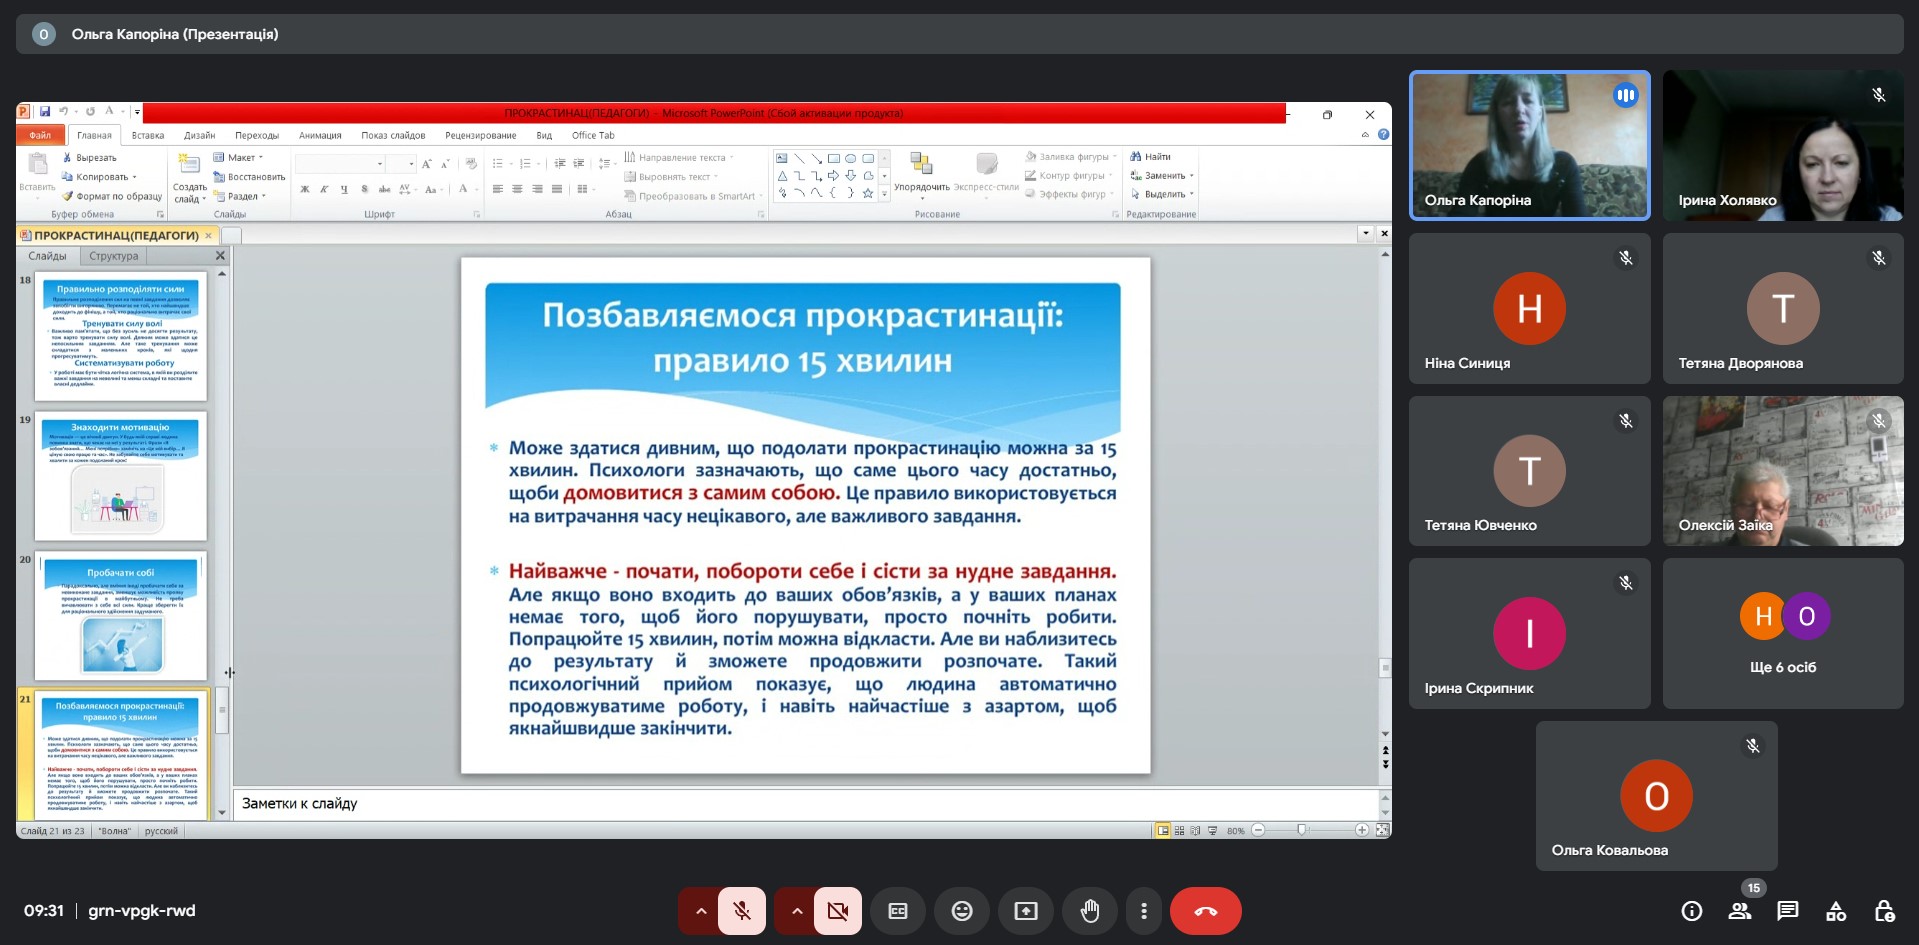Toggle closed captions on
This screenshot has height=945, width=1919.
(x=897, y=911)
